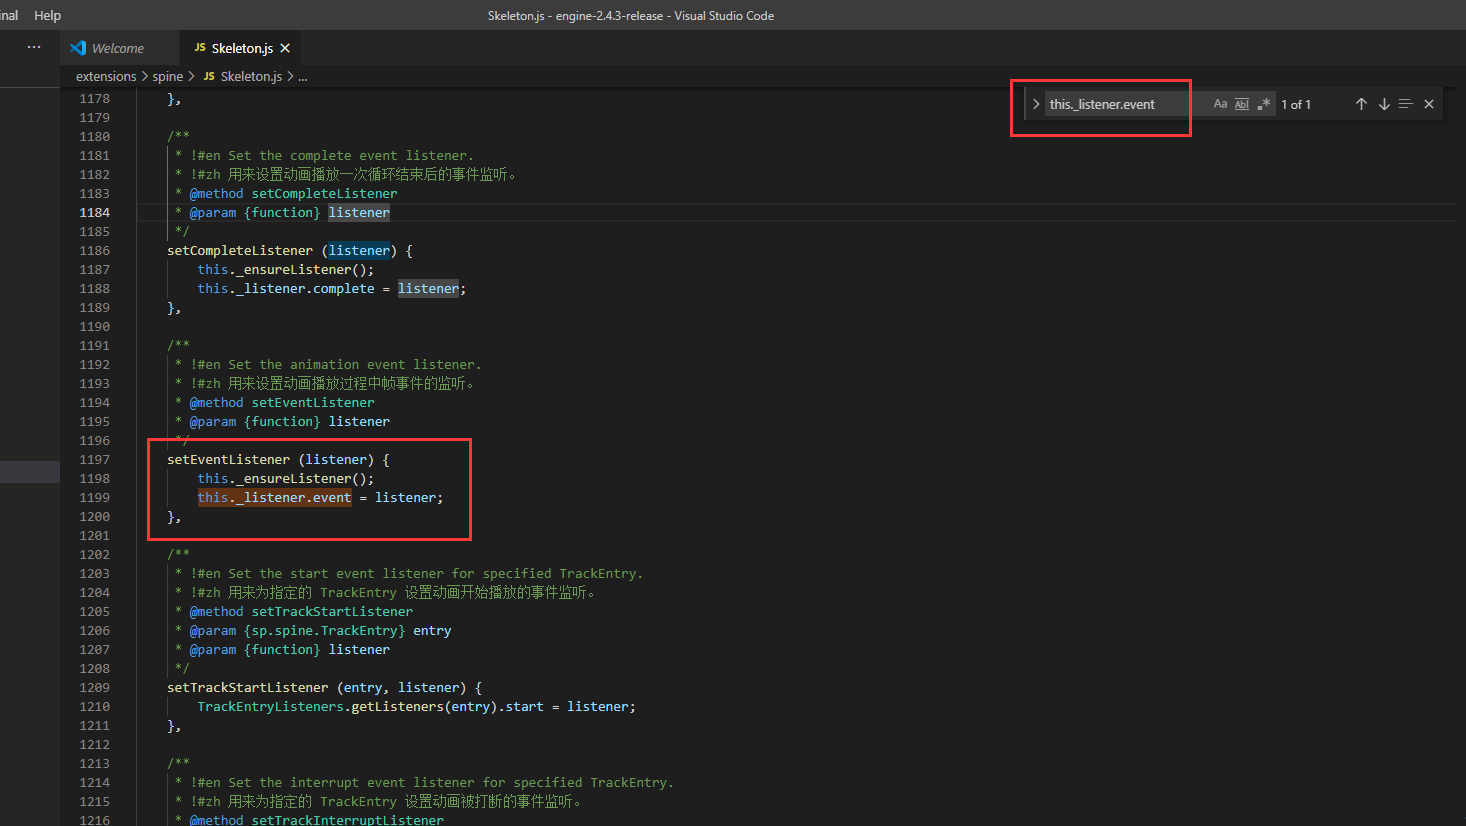
Task: Click the JS file icon in breadcrumb
Action: pos(209,76)
